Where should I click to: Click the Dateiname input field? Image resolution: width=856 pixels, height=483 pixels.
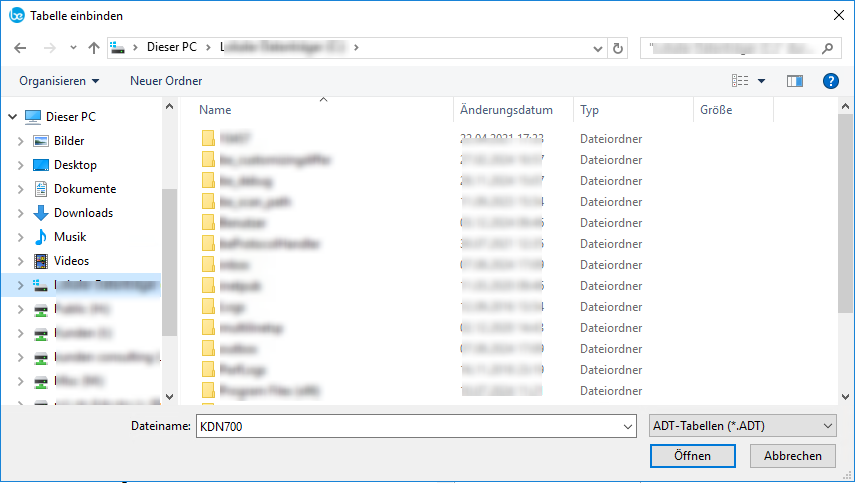click(x=409, y=426)
